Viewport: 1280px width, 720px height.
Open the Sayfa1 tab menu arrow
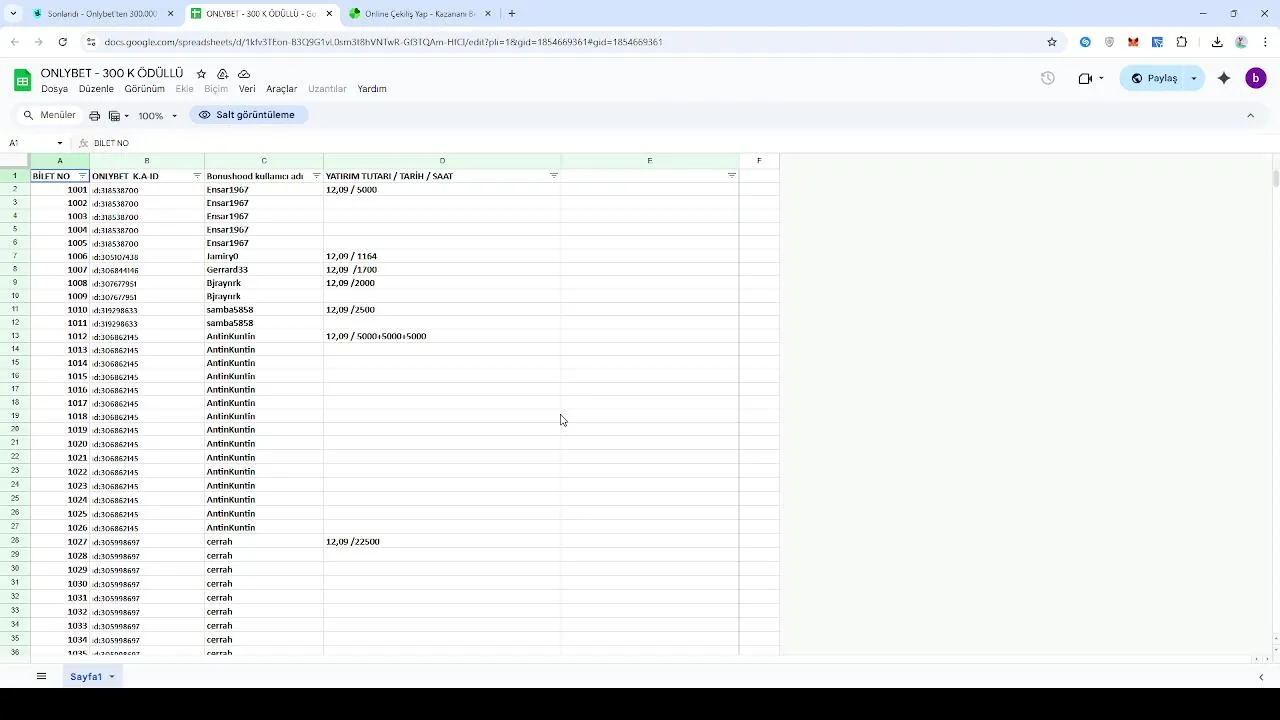(112, 677)
